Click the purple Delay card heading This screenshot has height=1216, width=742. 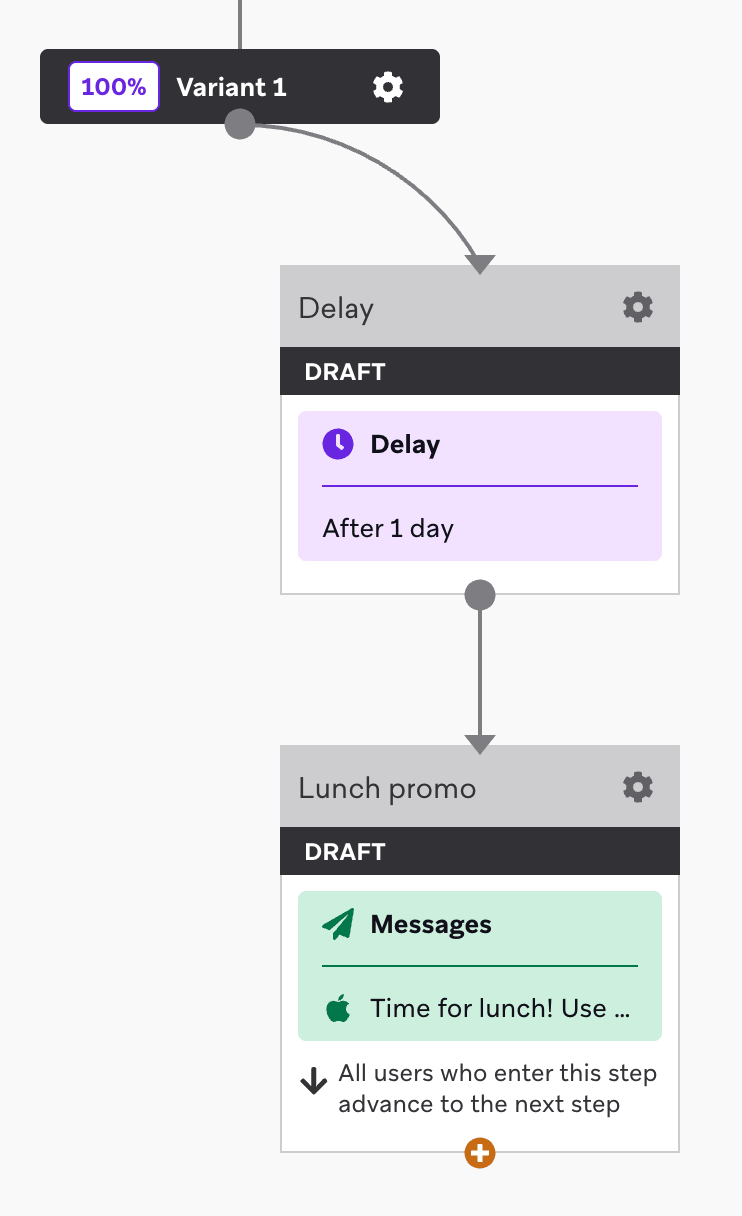tap(405, 445)
